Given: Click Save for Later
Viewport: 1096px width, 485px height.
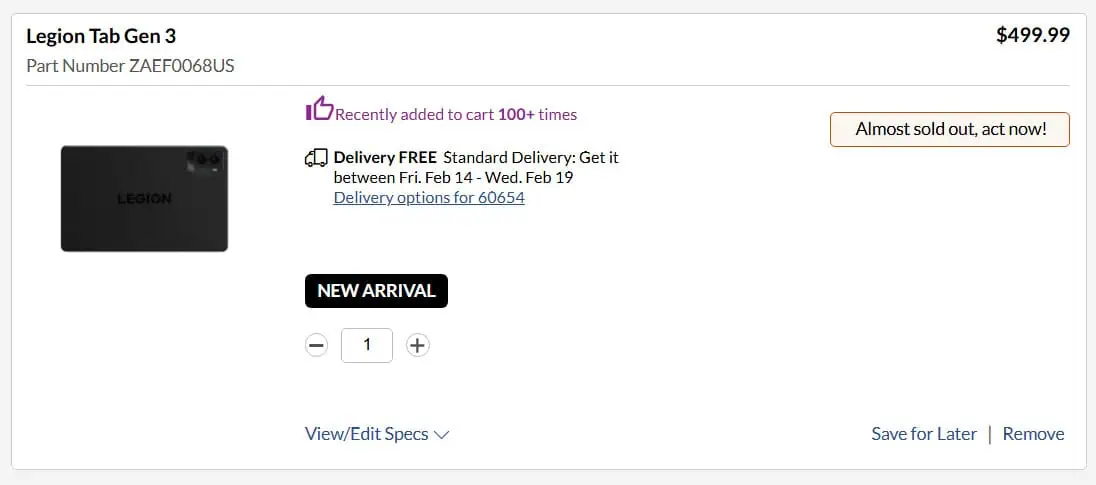Looking at the screenshot, I should click(x=924, y=434).
